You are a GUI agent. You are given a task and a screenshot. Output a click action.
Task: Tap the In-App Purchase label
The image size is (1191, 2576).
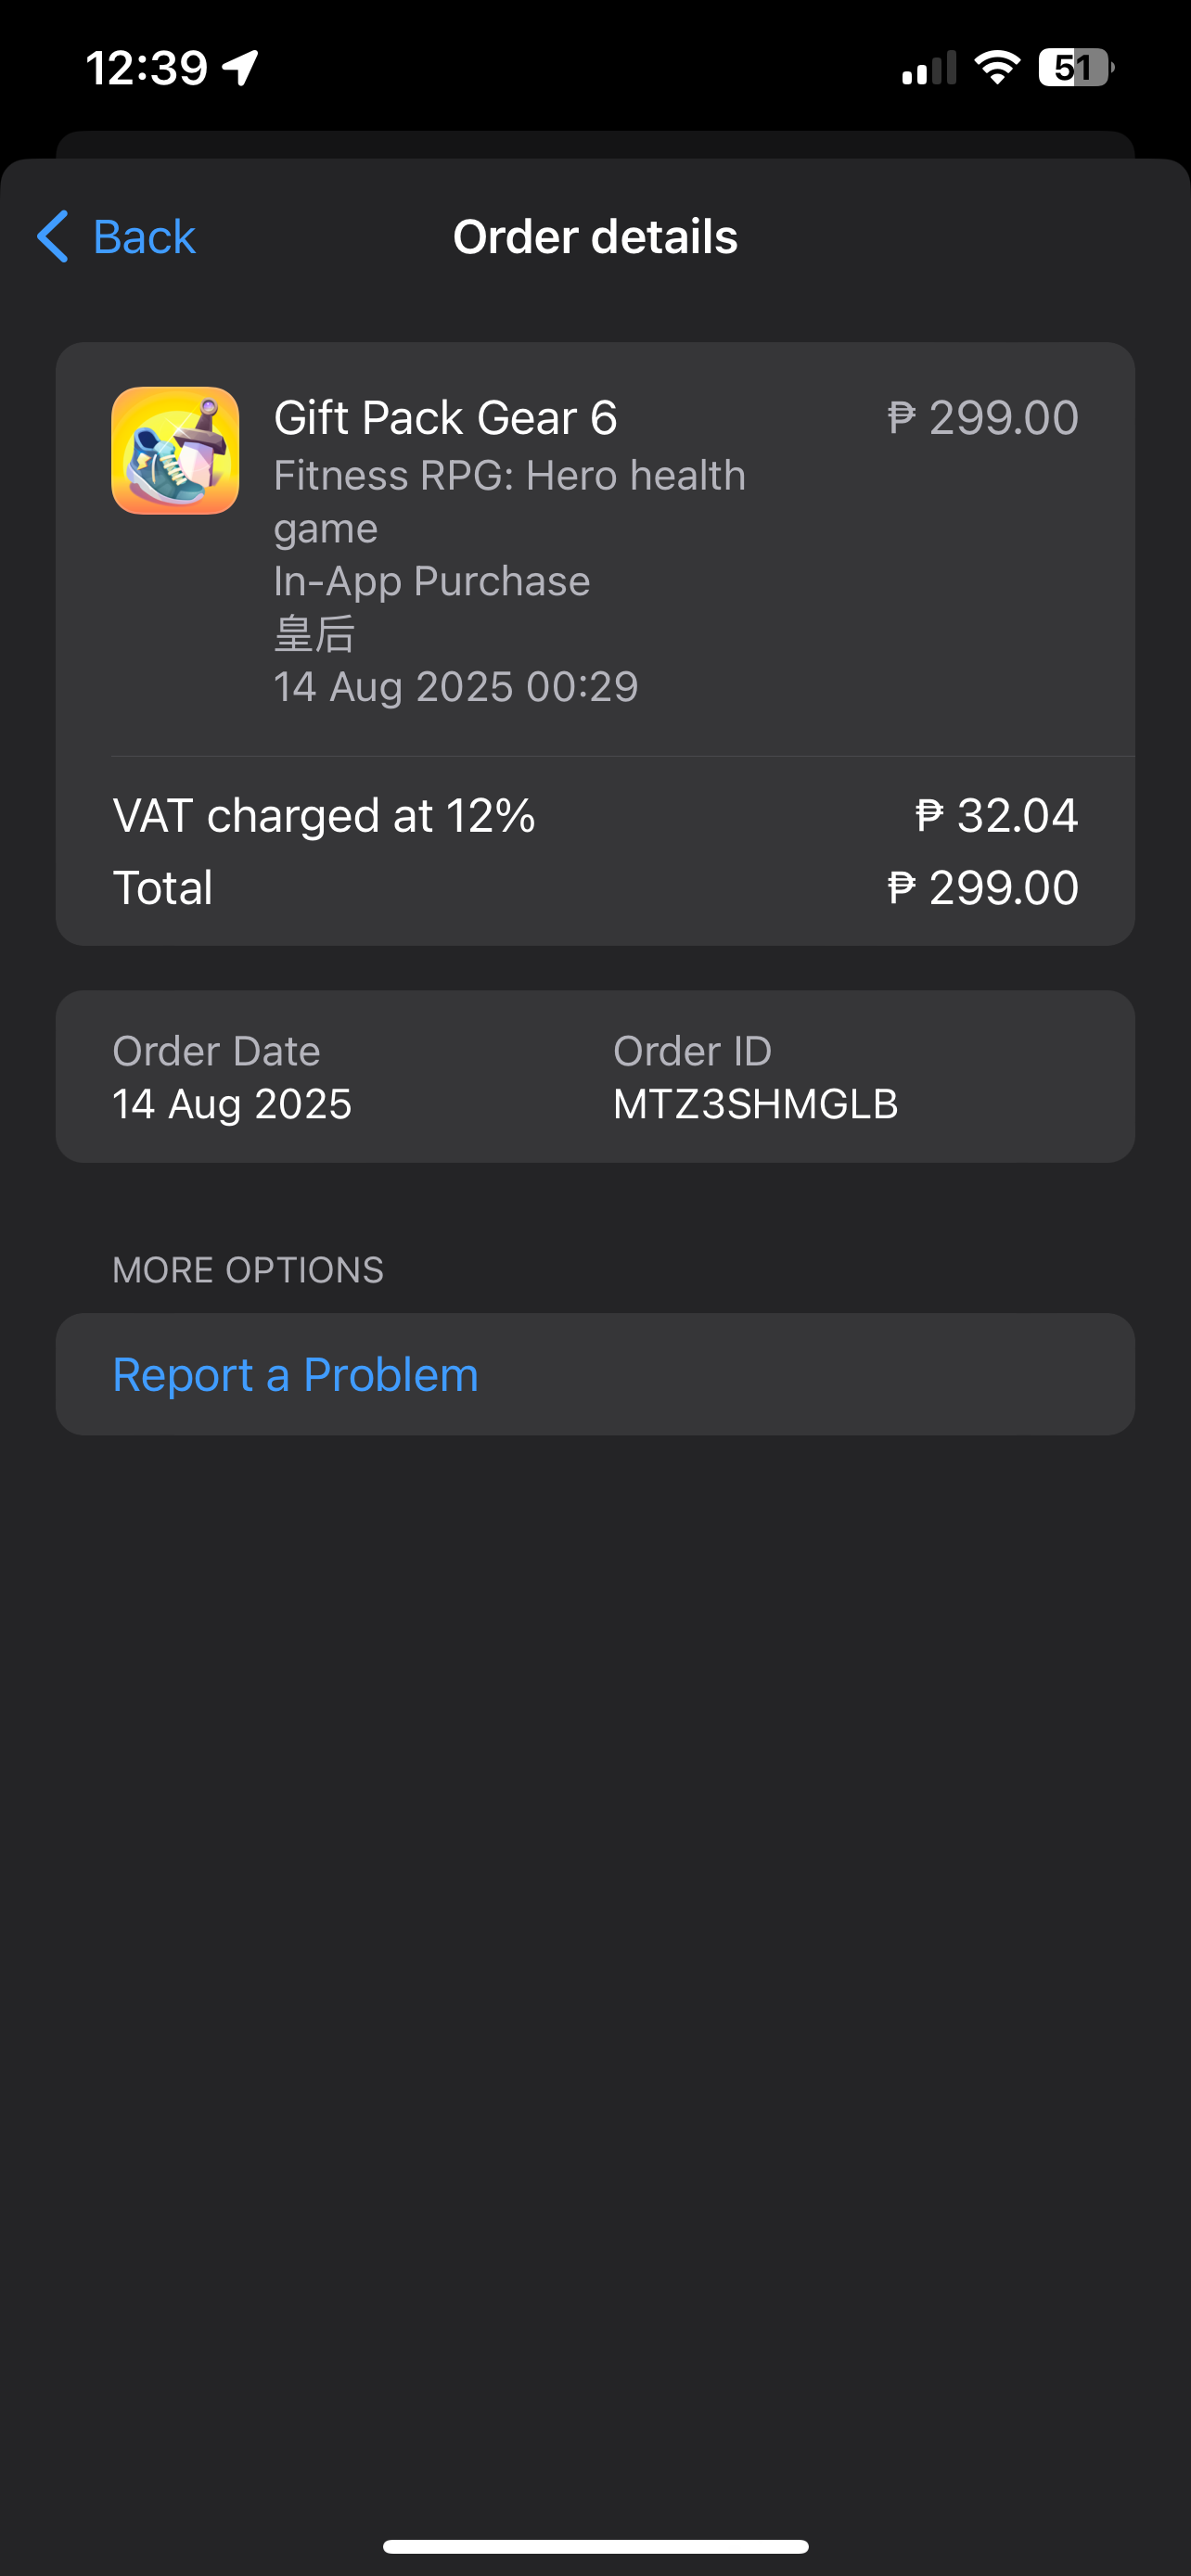tap(432, 581)
